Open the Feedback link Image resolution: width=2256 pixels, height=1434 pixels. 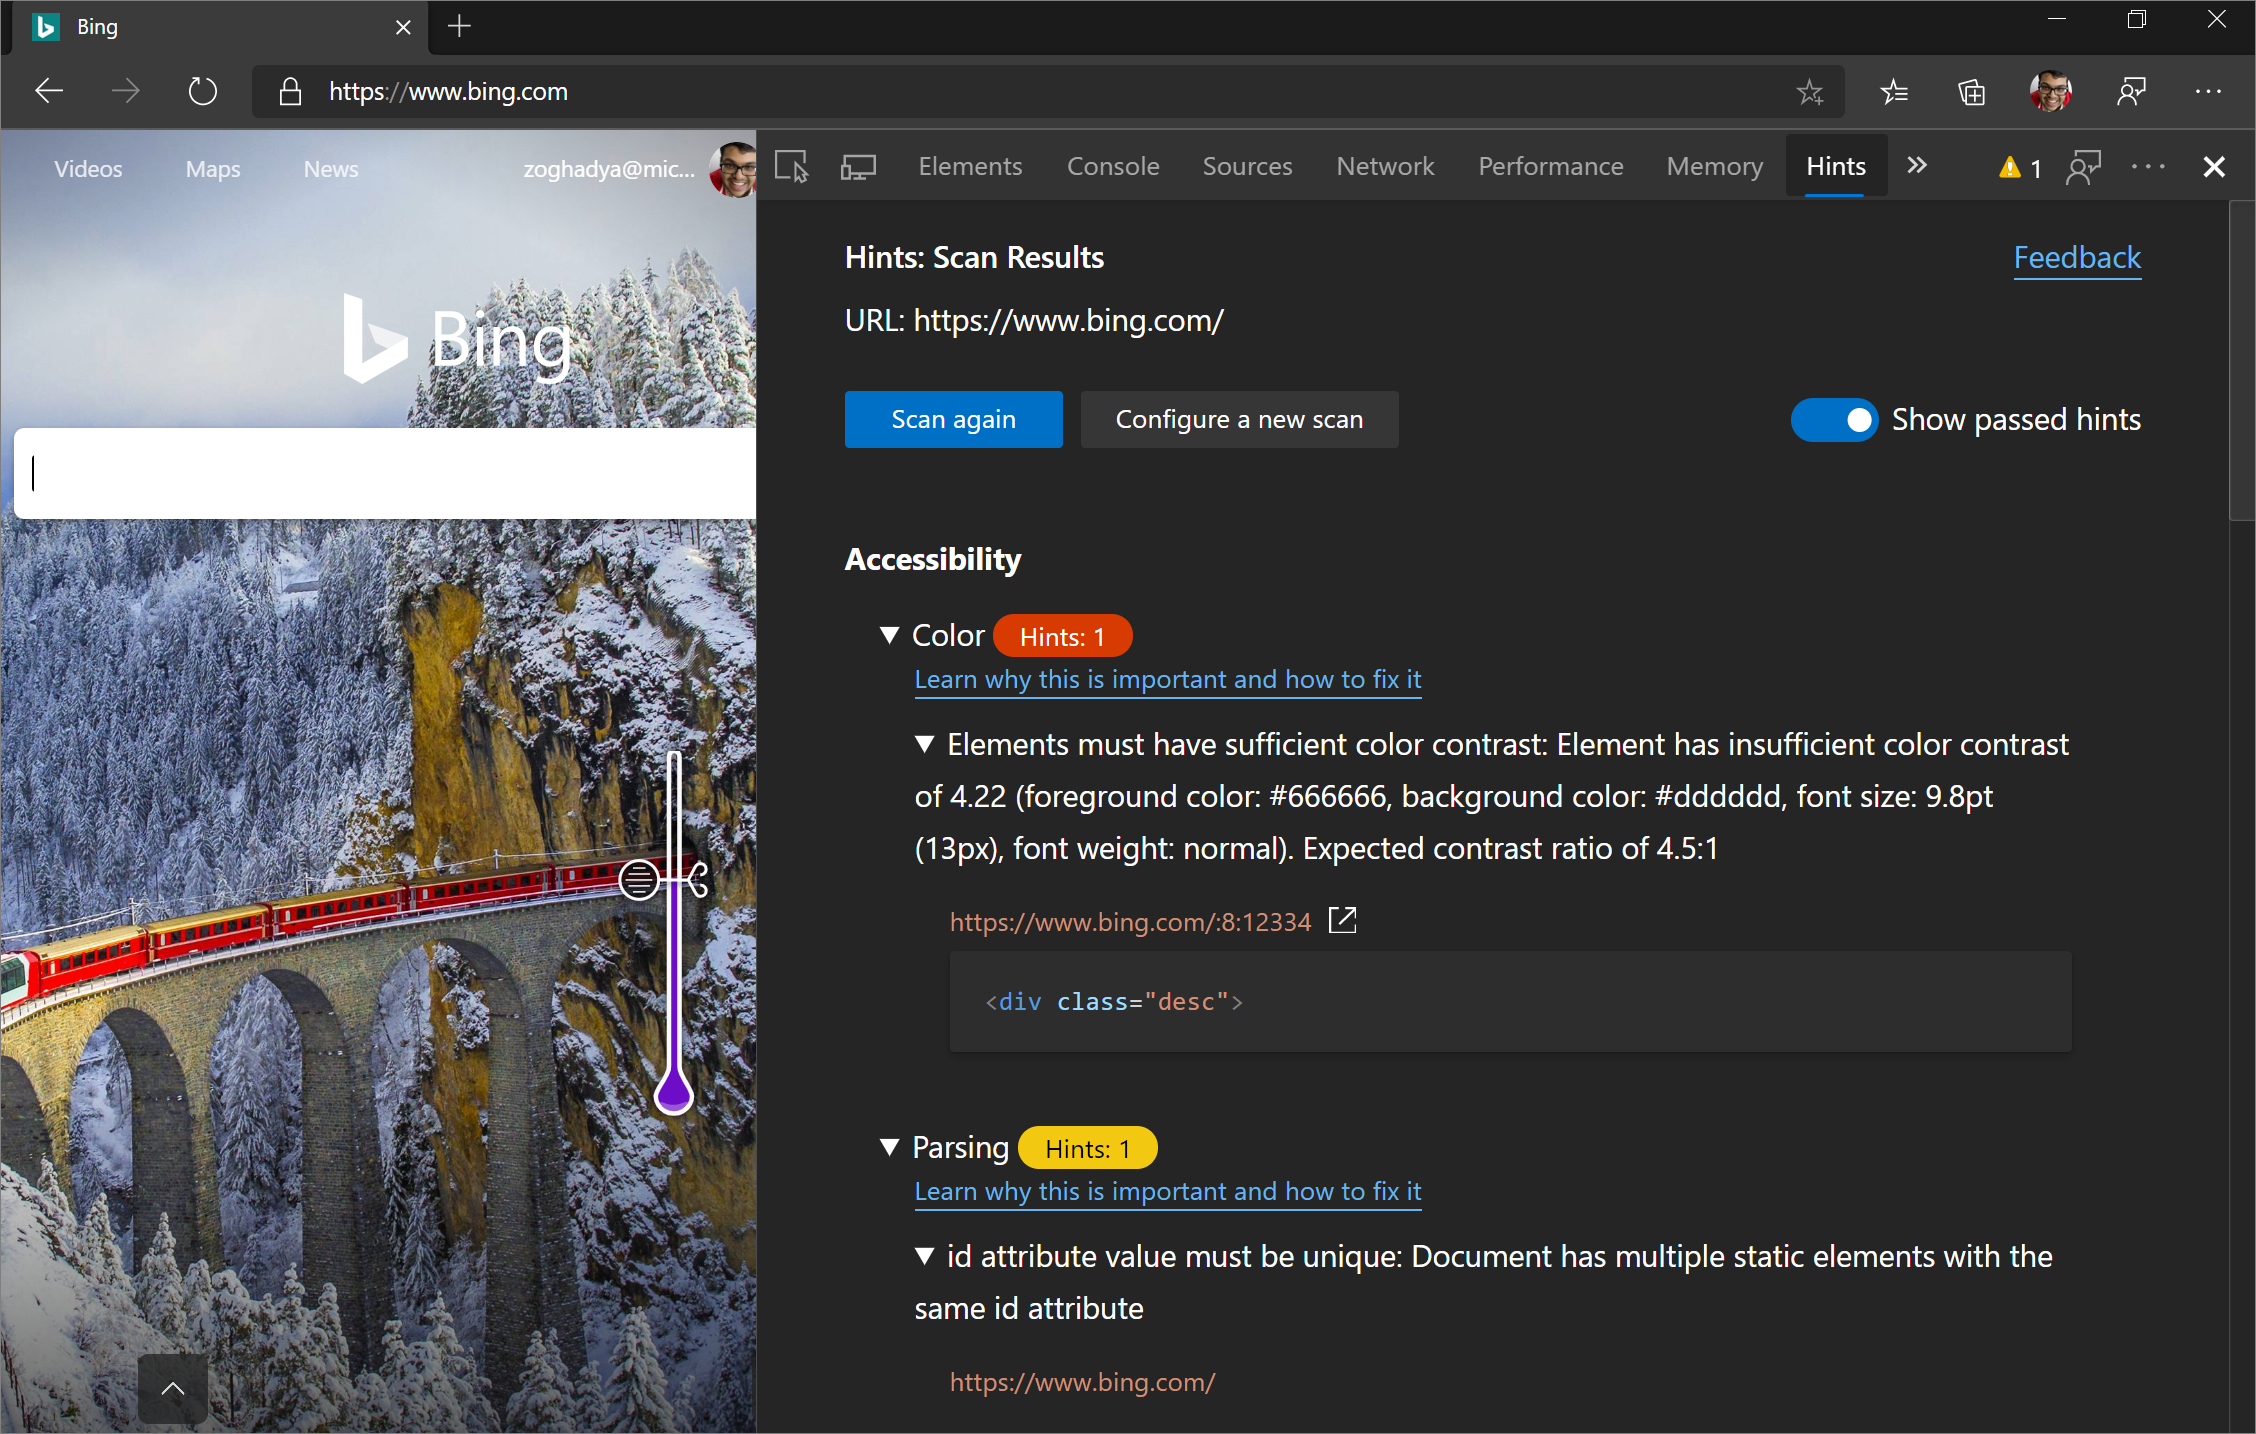click(2077, 258)
